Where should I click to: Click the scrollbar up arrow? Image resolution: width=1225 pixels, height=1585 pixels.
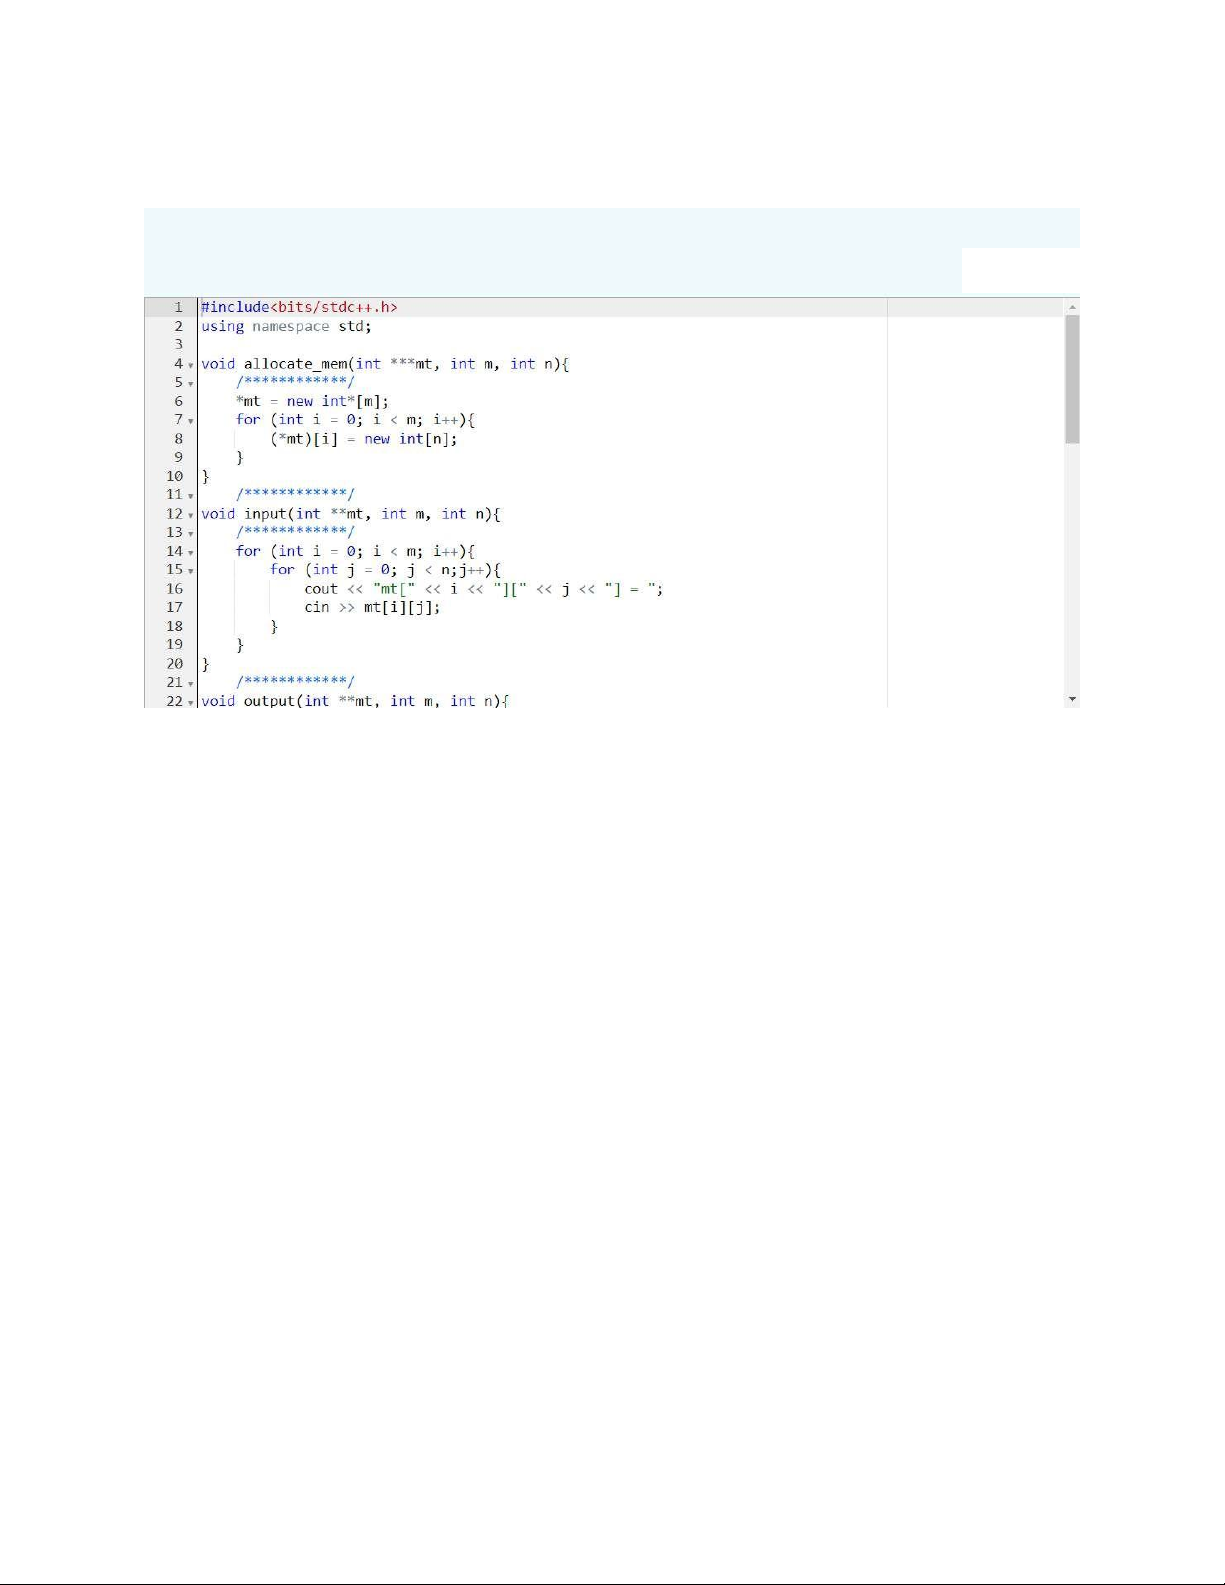pos(1072,307)
